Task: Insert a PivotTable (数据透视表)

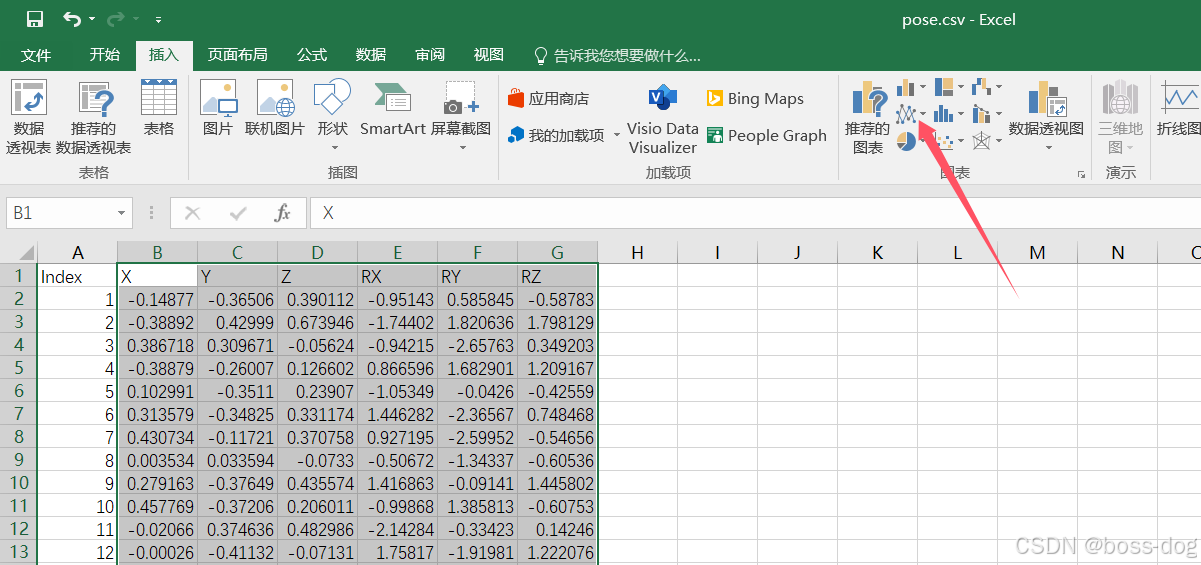Action: click(x=29, y=118)
